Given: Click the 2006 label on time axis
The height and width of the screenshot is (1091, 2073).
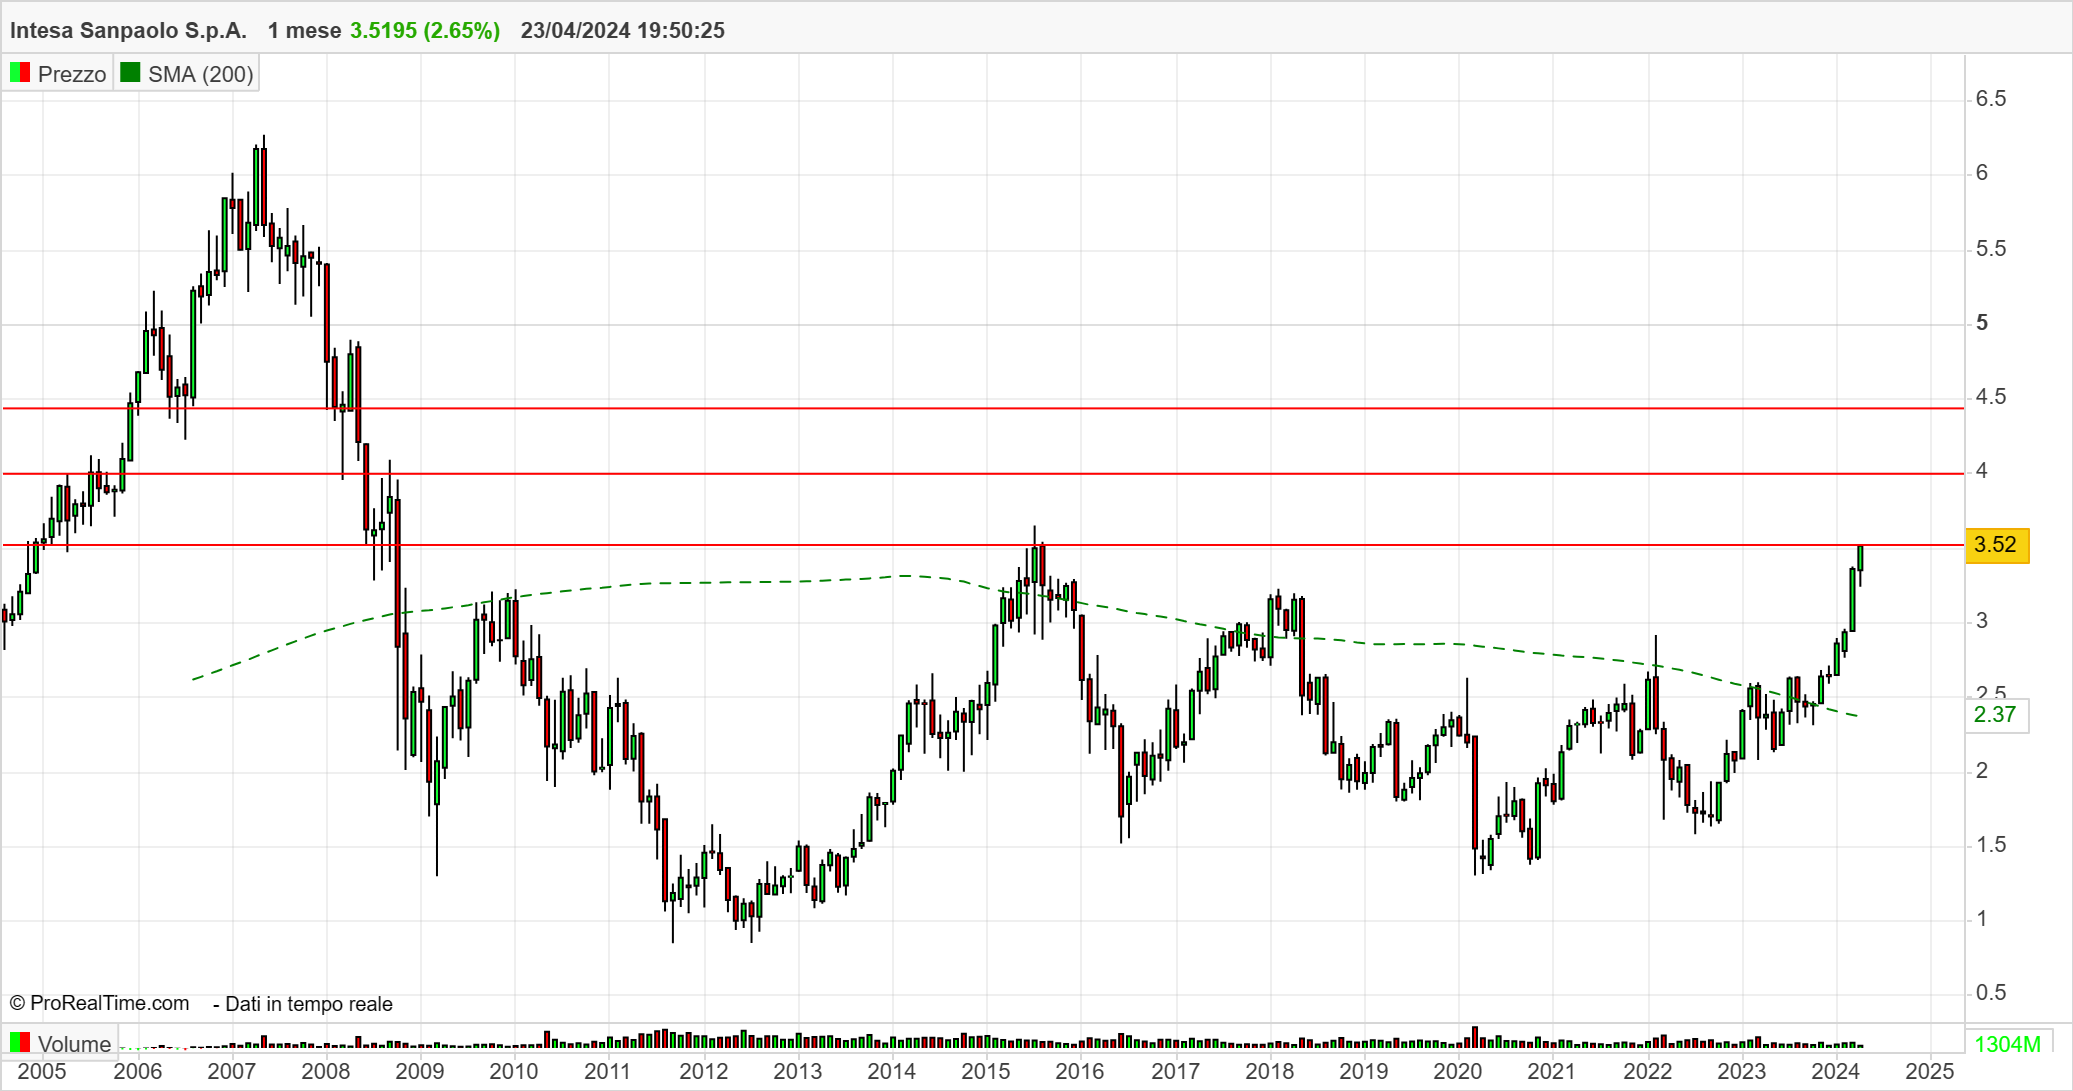Looking at the screenshot, I should click(138, 1071).
